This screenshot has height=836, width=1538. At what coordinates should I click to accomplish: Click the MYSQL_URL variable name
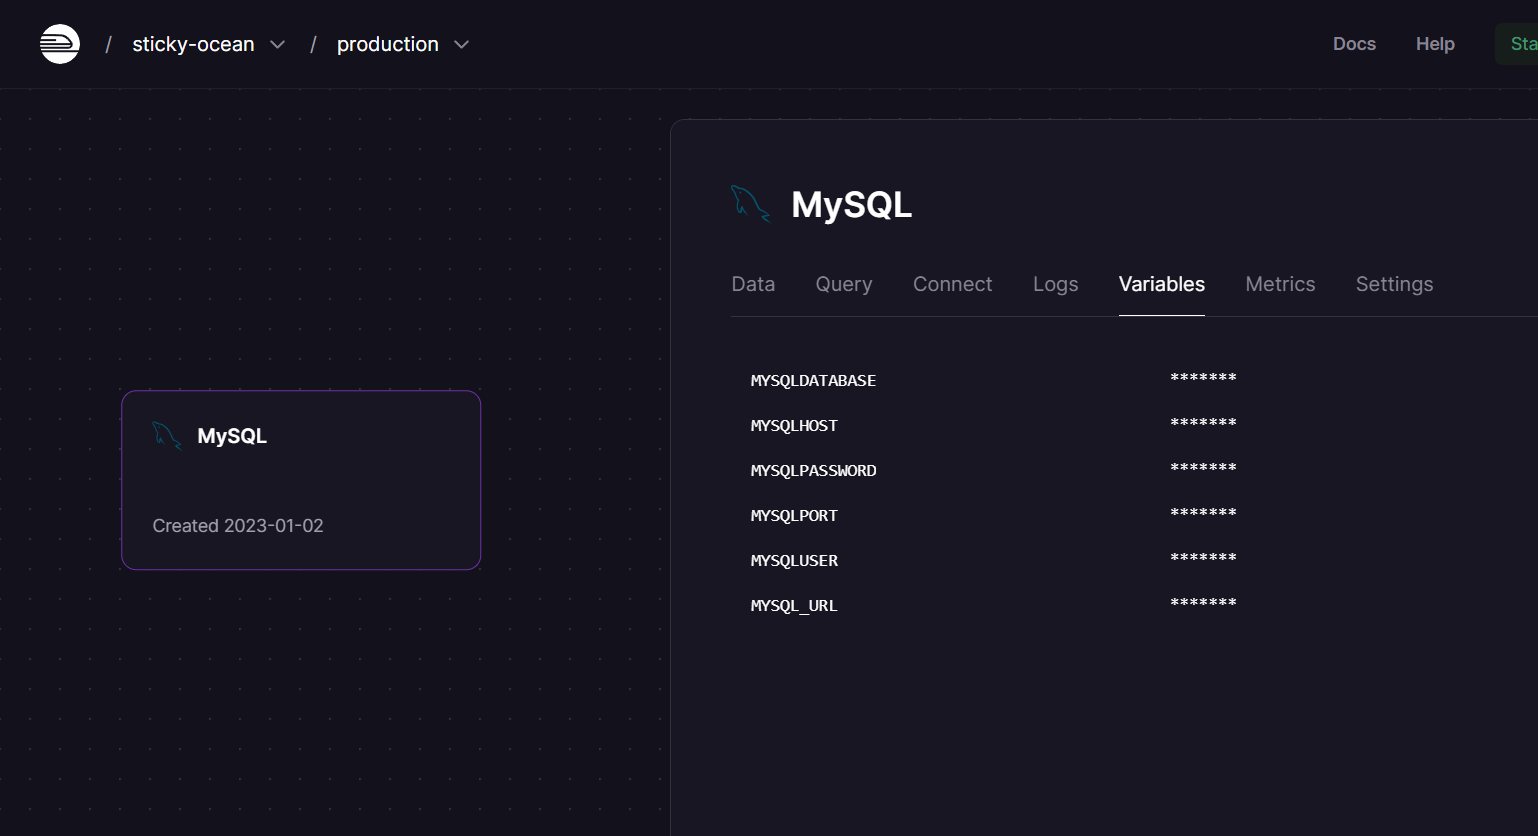pos(794,606)
